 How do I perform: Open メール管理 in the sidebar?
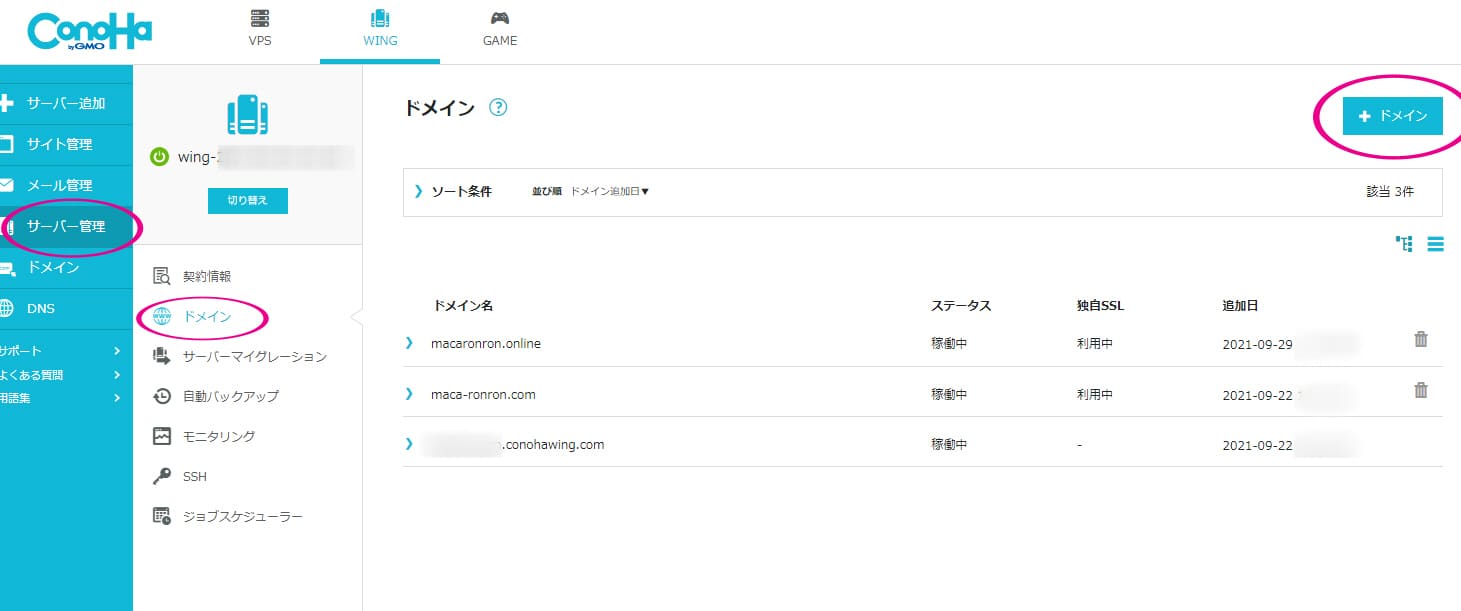(x=66, y=185)
